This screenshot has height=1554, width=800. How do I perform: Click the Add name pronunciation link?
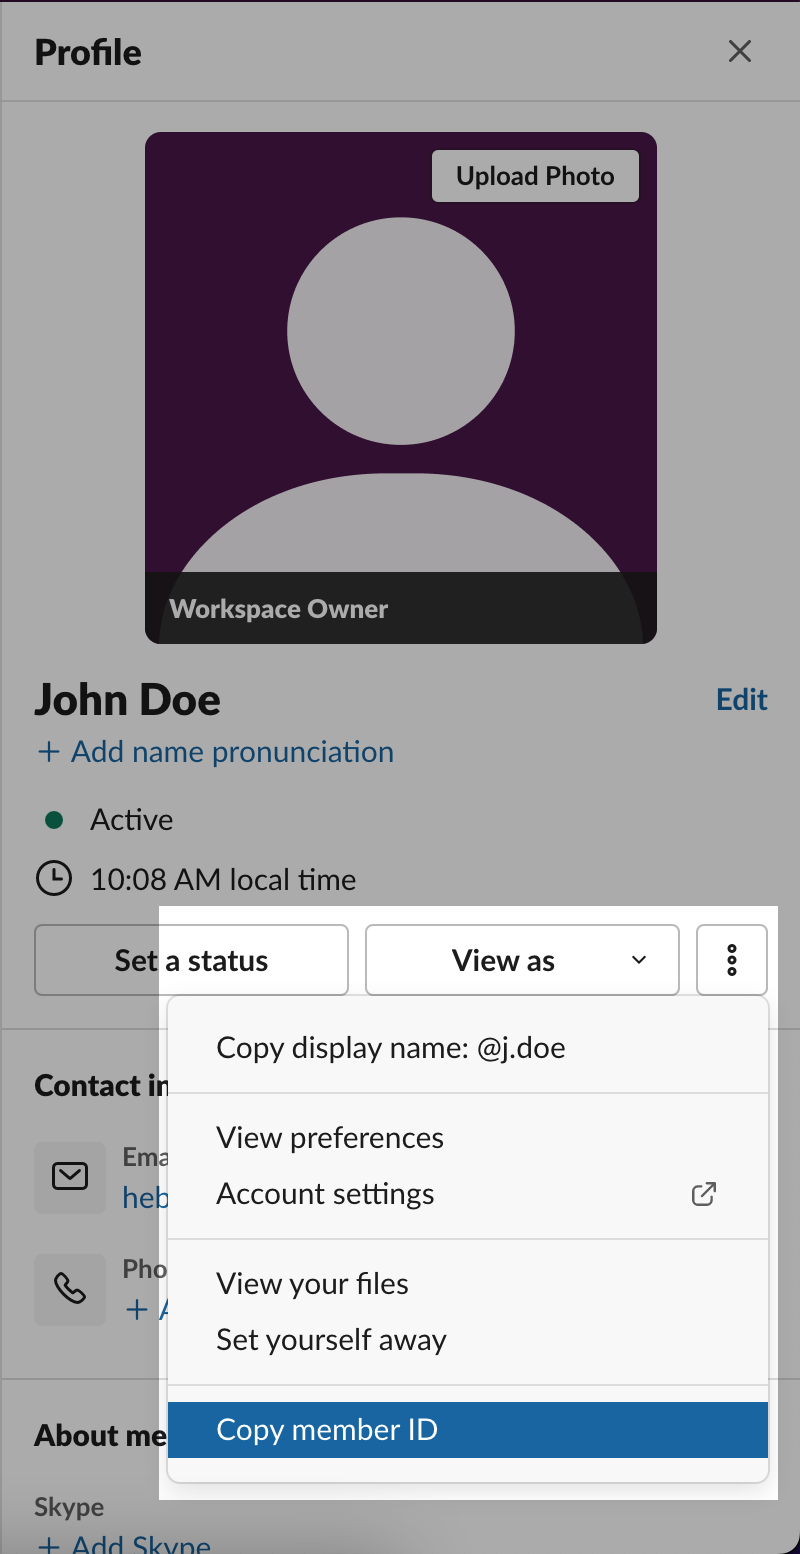[215, 752]
